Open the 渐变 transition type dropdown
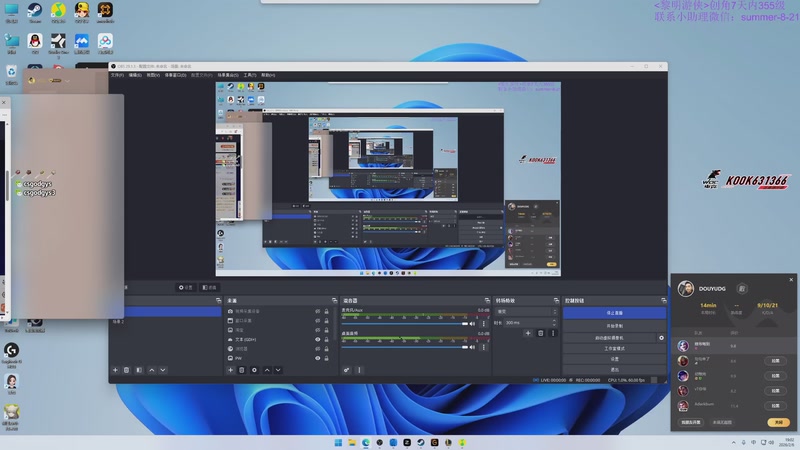This screenshot has height=450, width=800. [527, 311]
